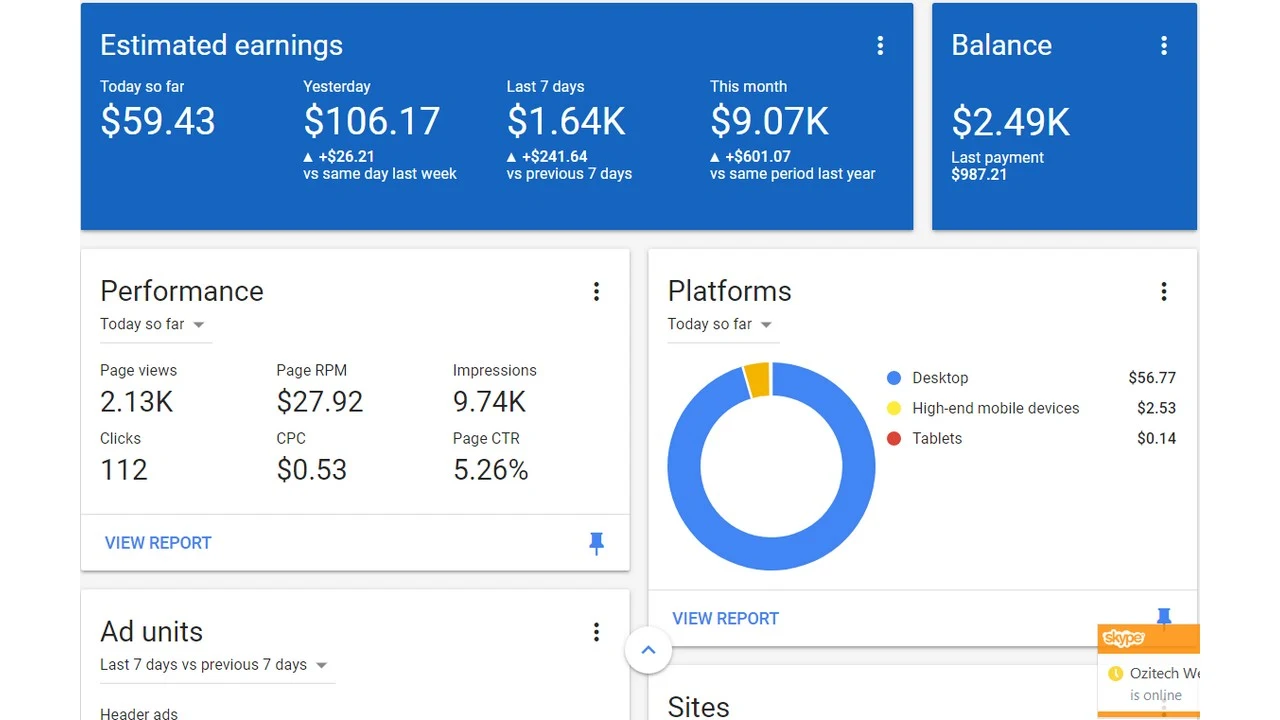Screen dimensions: 1280x720
Task: Click the Skype logo in notification popup
Action: tap(1124, 638)
